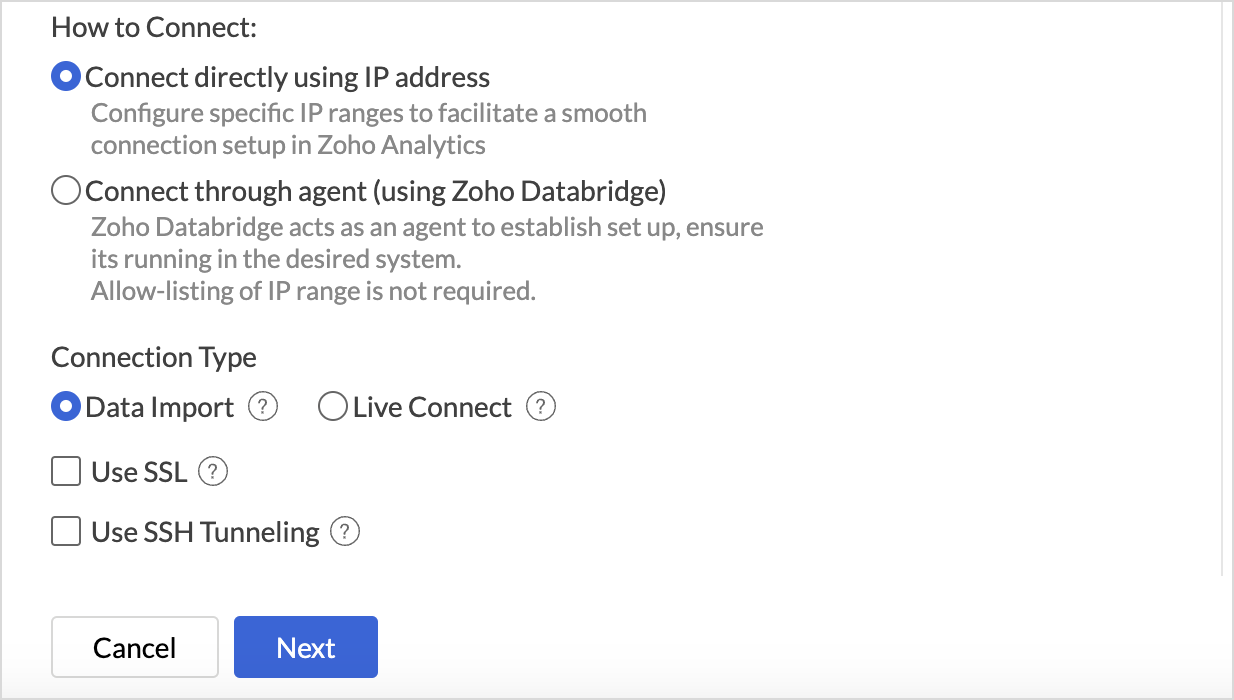
Task: Choose Connect through agent radio button
Action: (x=65, y=190)
